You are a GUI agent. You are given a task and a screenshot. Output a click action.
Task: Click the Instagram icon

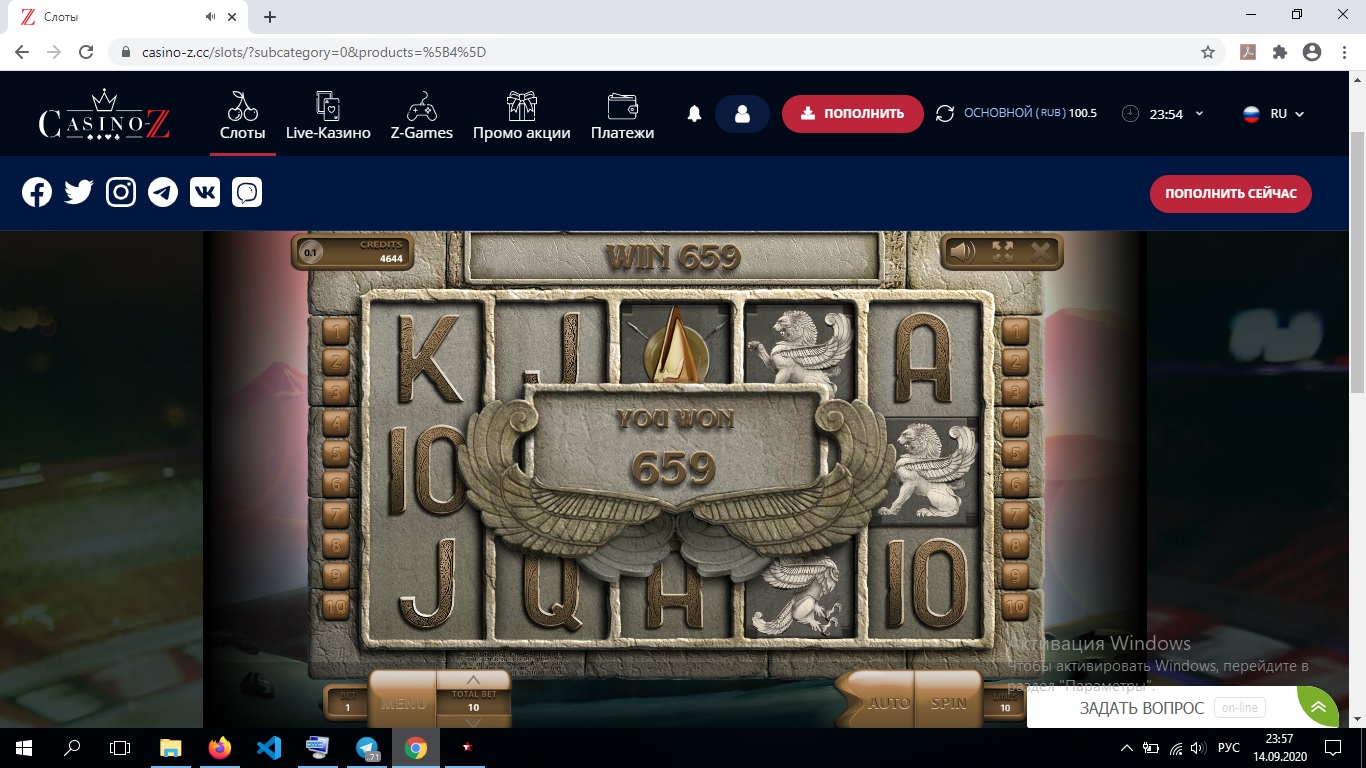coord(121,192)
